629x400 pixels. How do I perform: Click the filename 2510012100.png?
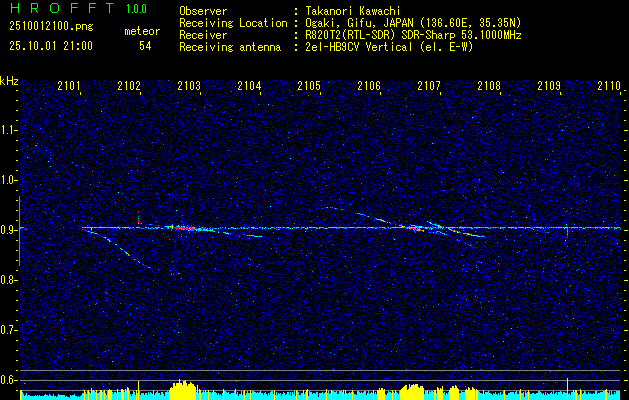tap(51, 26)
